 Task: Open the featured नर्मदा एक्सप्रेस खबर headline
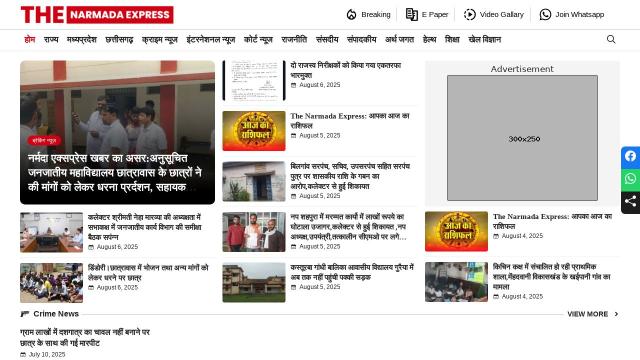point(114,172)
